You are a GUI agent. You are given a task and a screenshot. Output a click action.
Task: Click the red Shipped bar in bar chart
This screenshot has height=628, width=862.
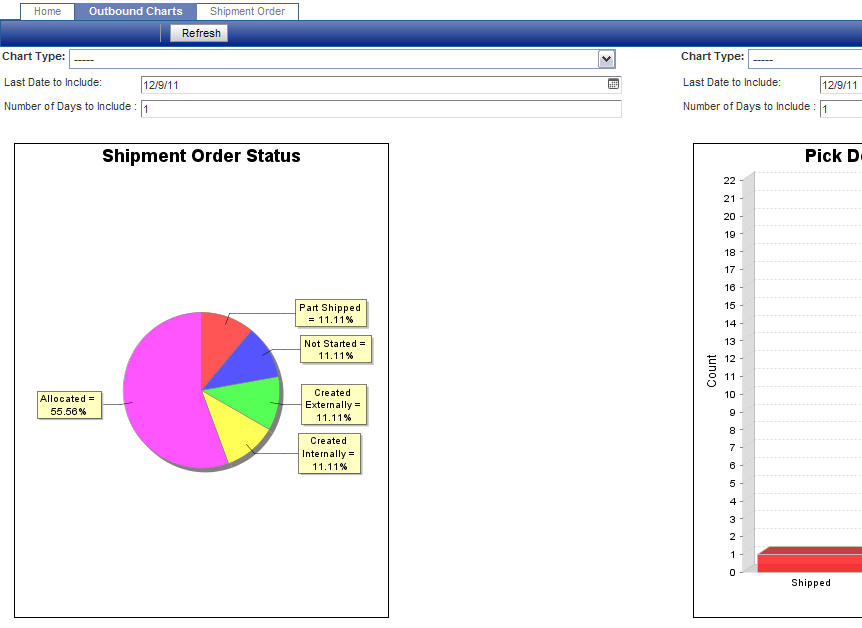[810, 560]
